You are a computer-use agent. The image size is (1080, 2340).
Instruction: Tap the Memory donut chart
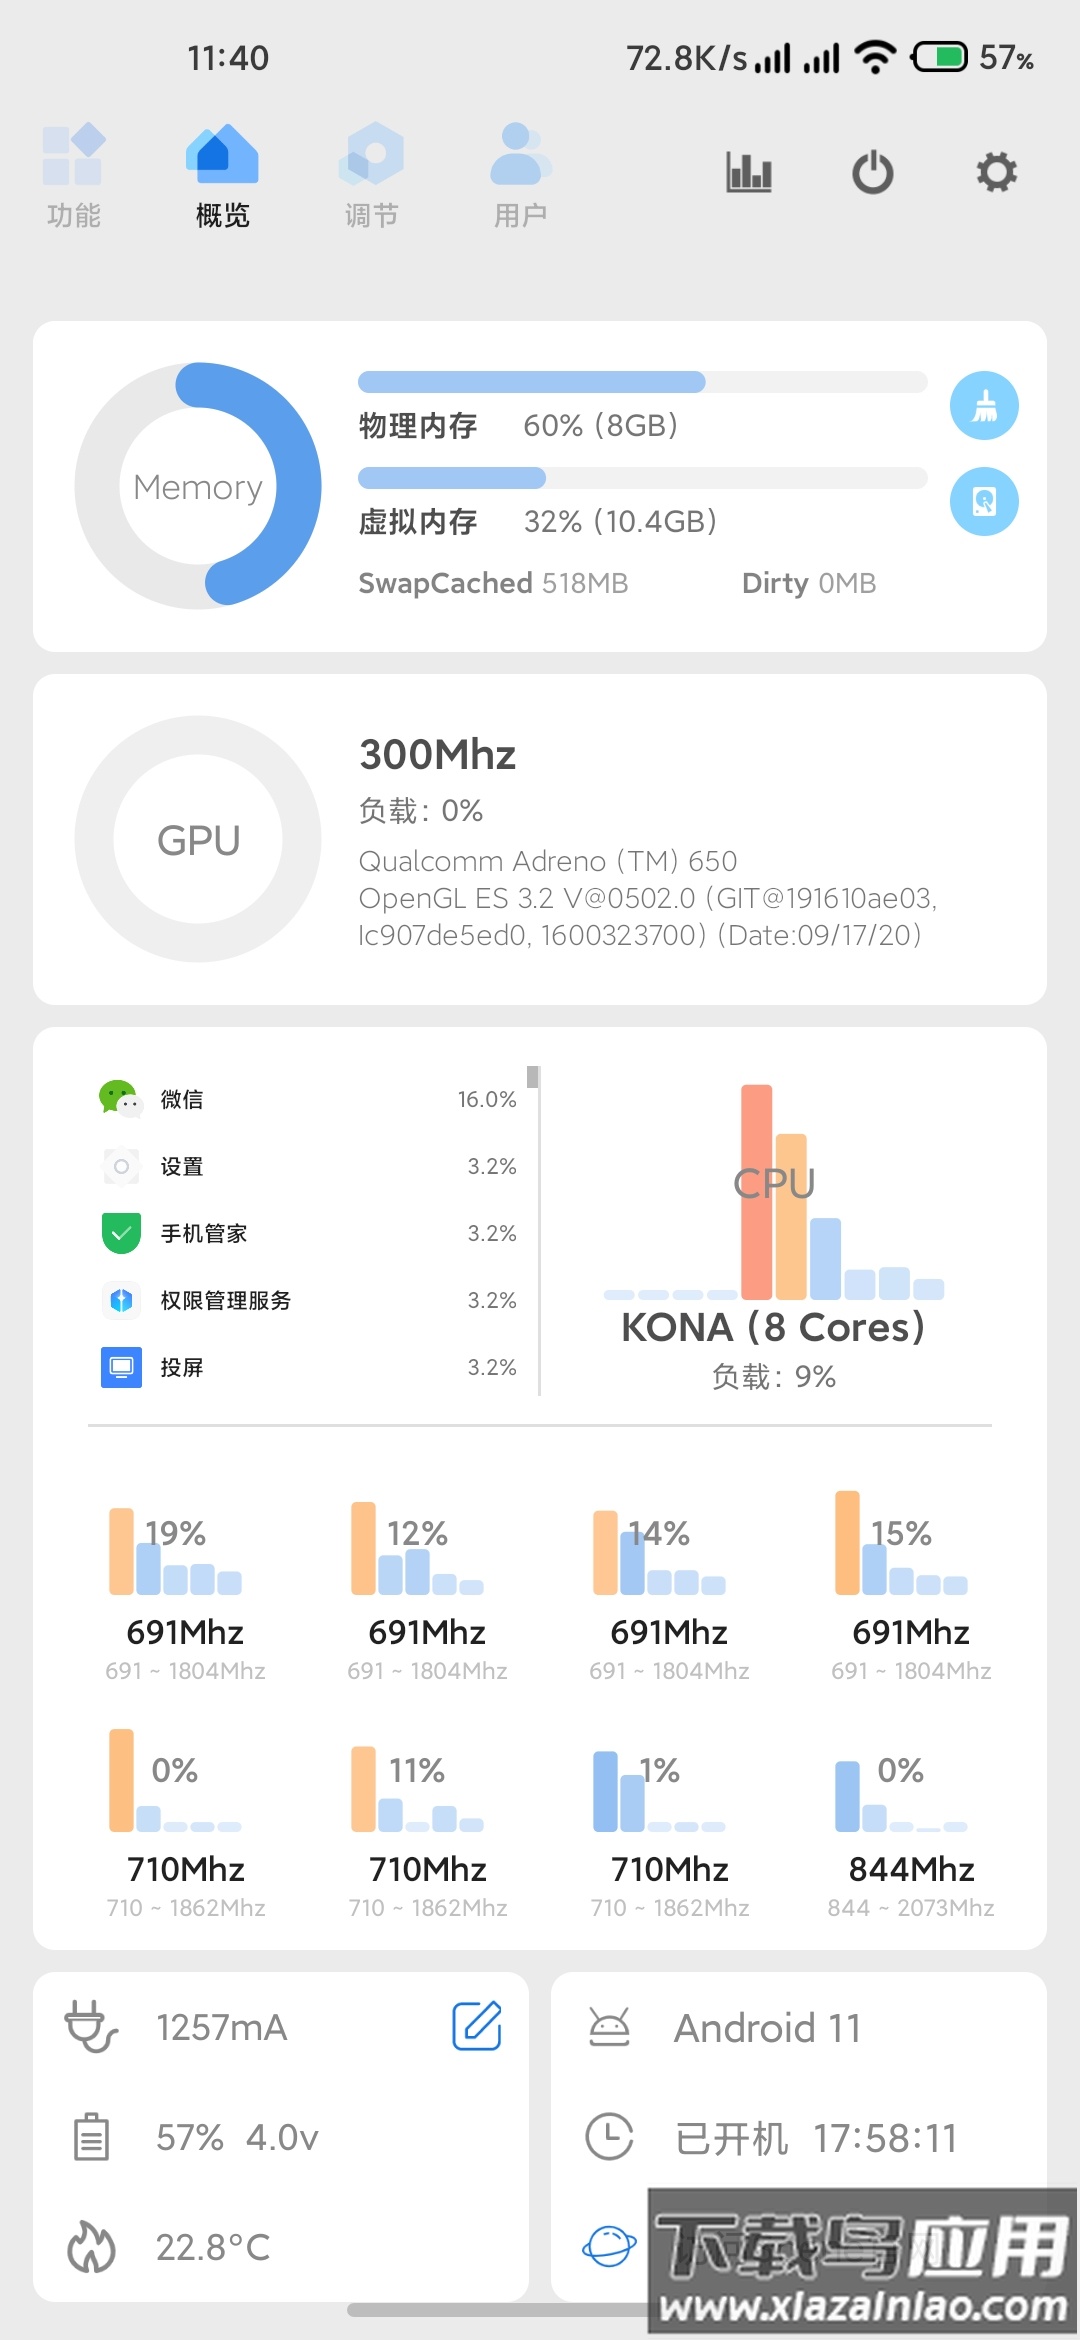[198, 486]
